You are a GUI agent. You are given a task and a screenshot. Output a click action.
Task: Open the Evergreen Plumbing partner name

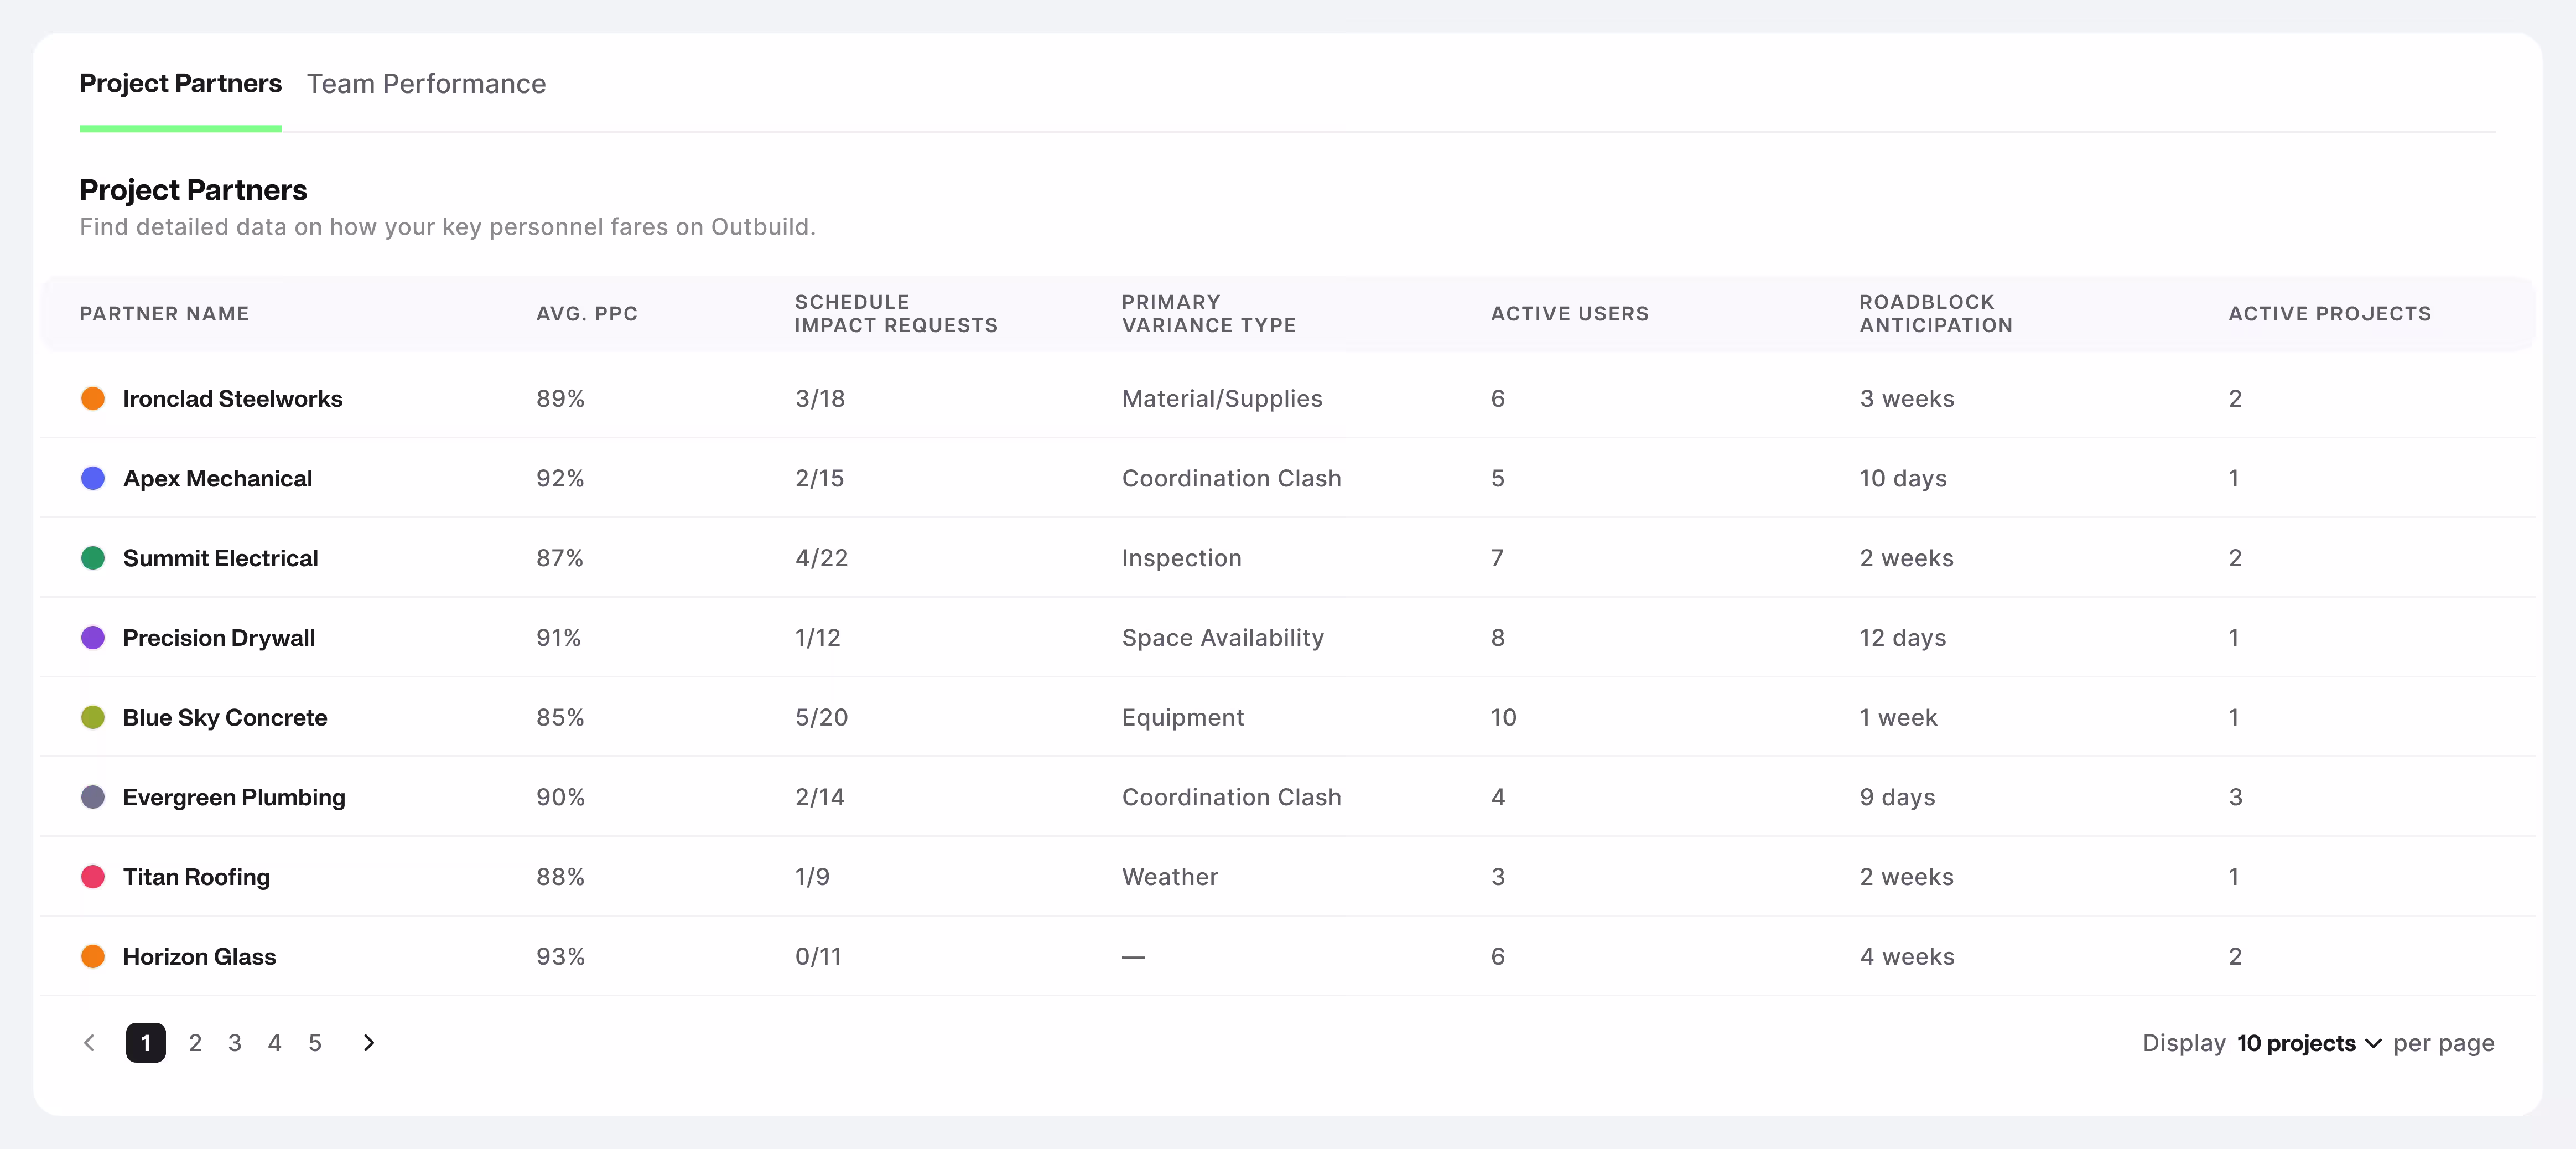[x=234, y=797]
